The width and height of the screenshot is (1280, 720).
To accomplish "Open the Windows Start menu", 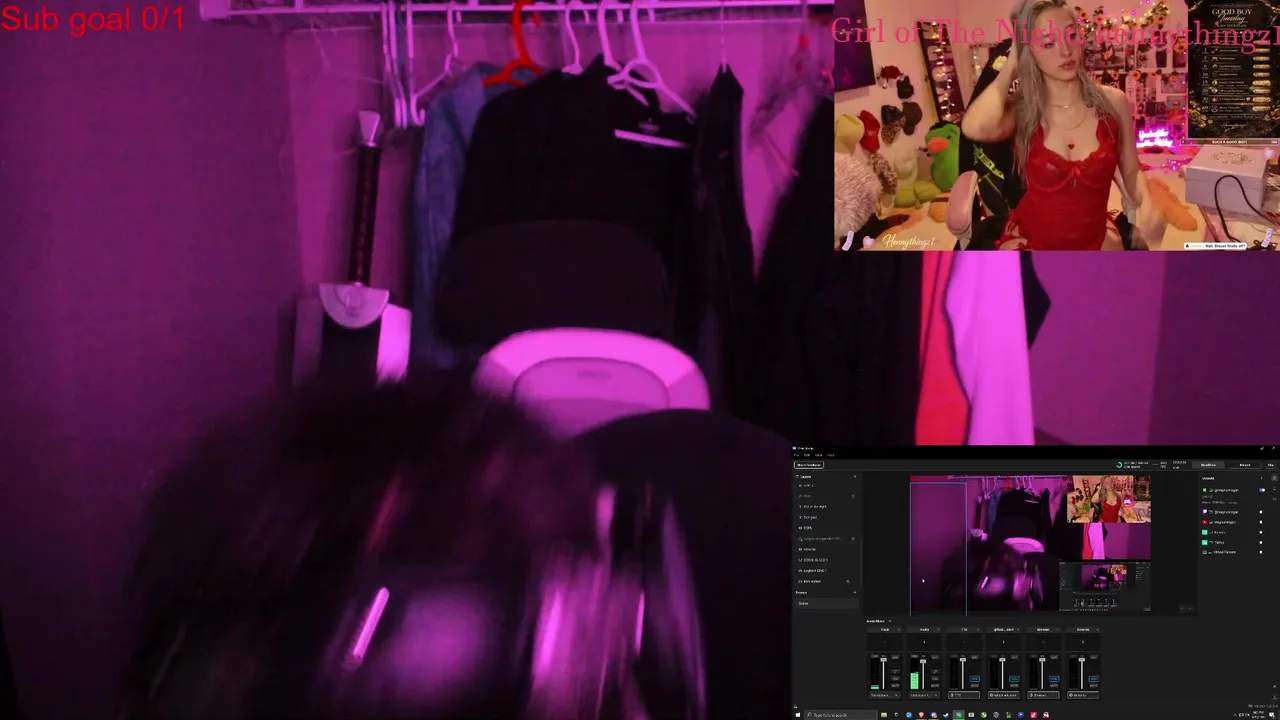I will 797,715.
